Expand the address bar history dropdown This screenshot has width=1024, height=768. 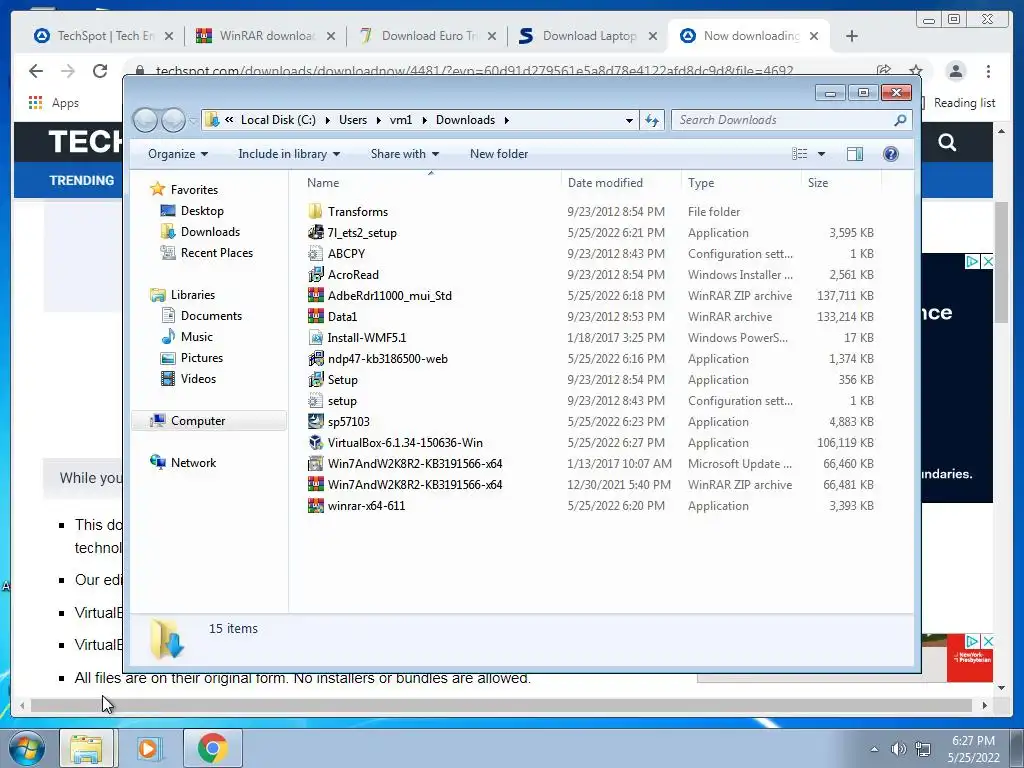click(x=629, y=120)
